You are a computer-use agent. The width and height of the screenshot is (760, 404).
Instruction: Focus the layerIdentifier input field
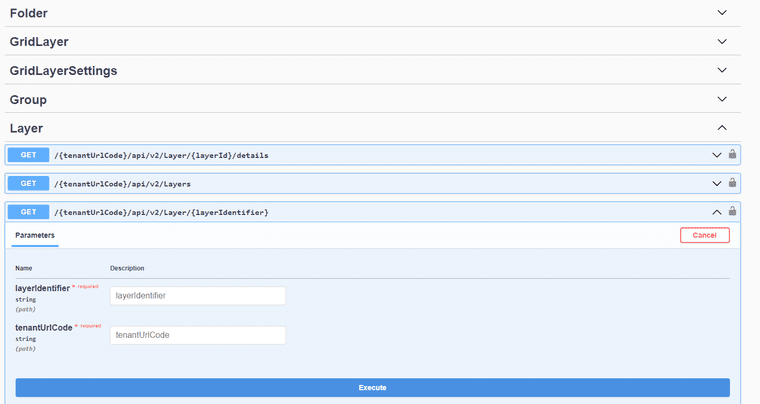point(198,296)
